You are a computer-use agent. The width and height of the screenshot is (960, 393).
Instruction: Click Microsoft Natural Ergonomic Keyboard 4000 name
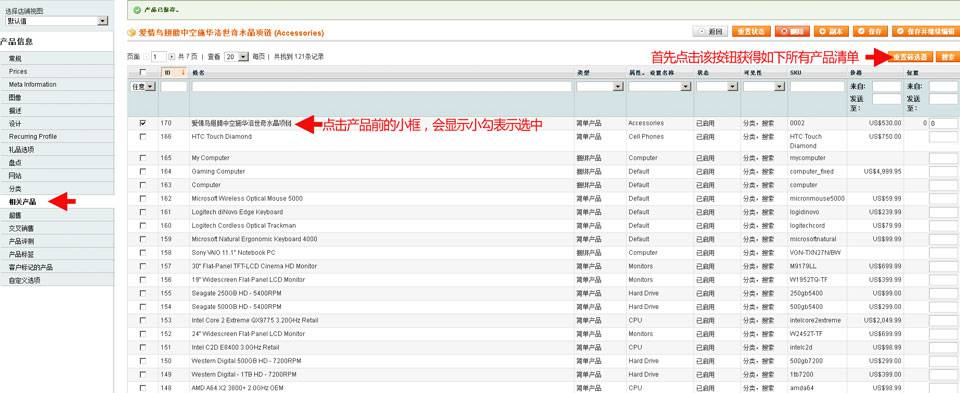254,239
